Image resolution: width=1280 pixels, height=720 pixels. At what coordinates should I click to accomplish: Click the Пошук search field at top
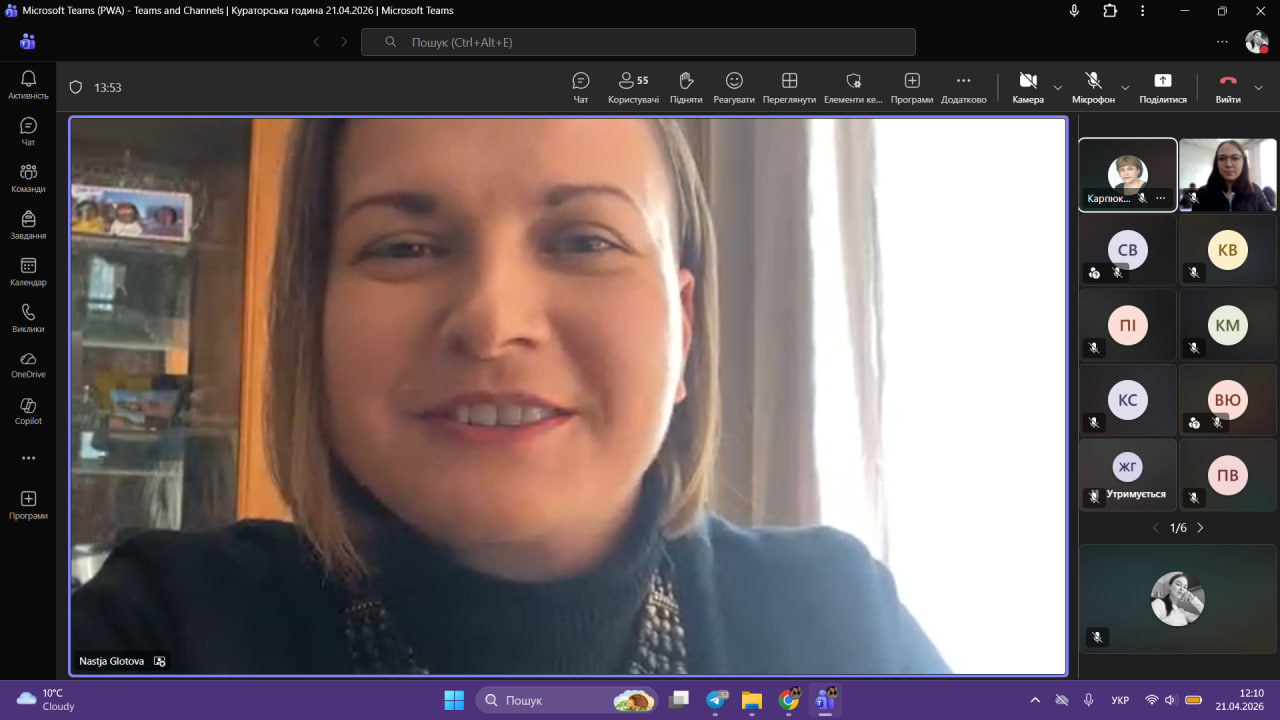[638, 42]
